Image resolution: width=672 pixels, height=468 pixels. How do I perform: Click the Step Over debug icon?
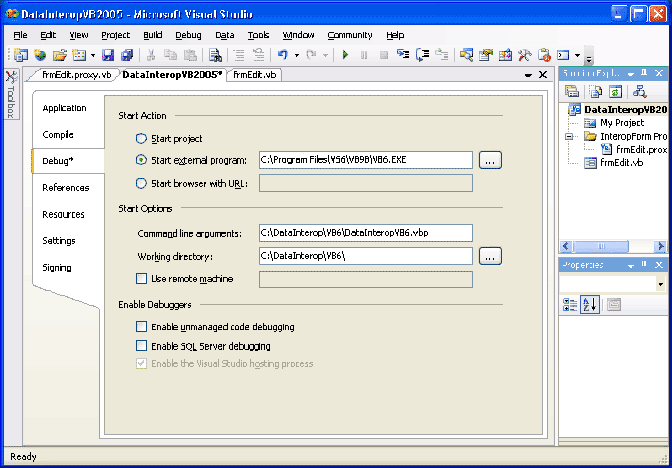pos(423,55)
